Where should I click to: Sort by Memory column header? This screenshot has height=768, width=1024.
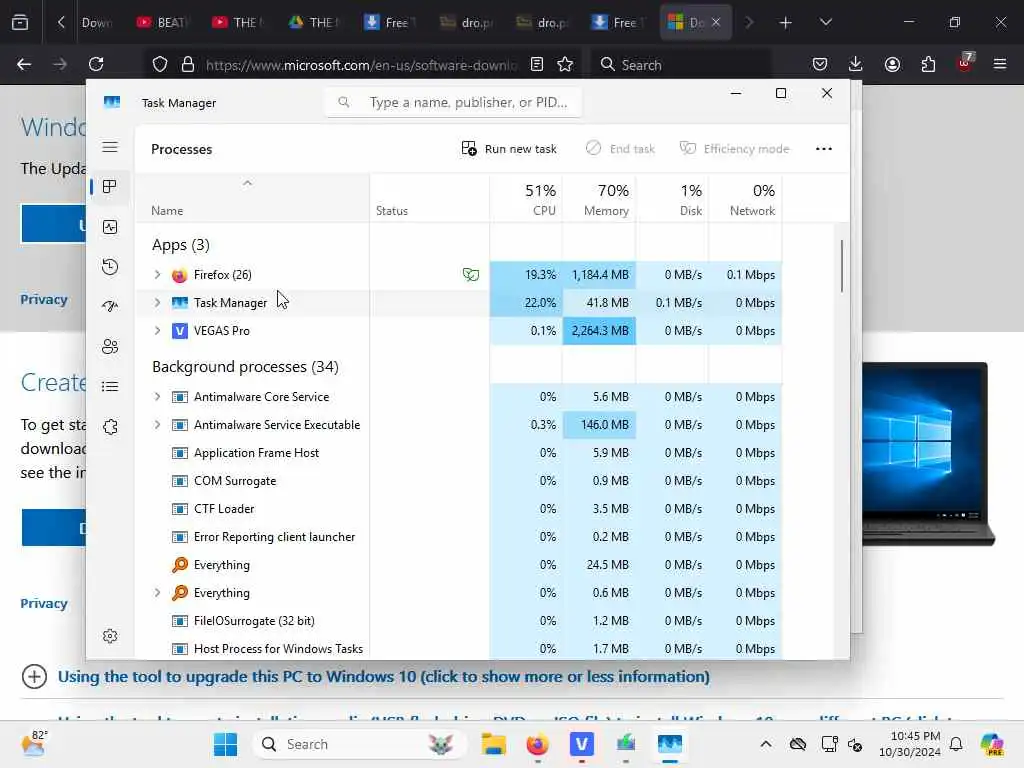(599, 199)
